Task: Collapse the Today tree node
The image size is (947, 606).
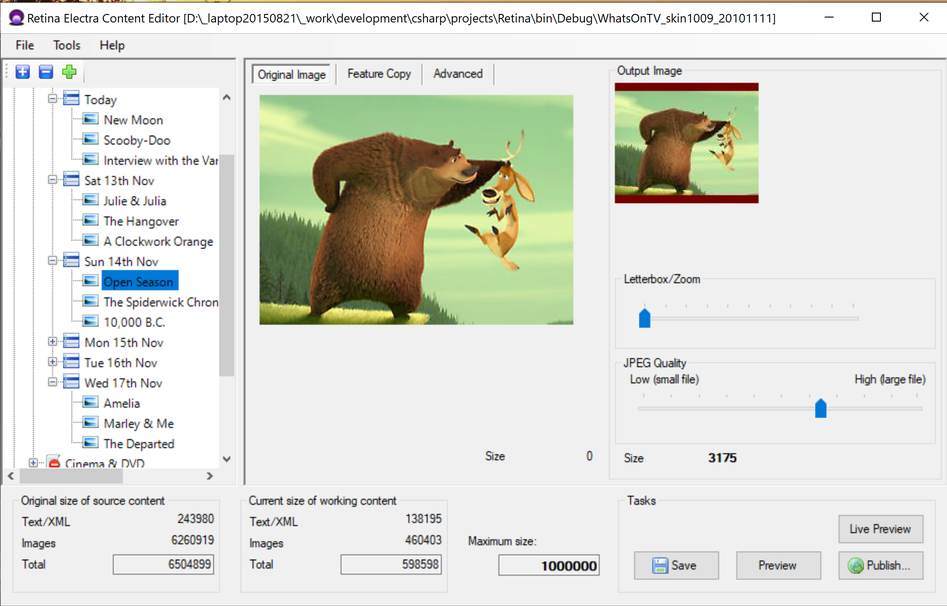Action: (53, 100)
